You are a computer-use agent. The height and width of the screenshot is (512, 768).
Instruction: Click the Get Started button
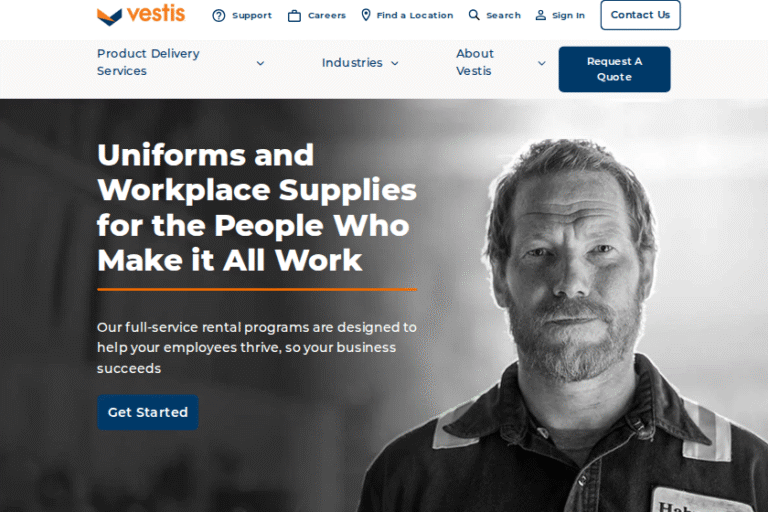coord(147,412)
